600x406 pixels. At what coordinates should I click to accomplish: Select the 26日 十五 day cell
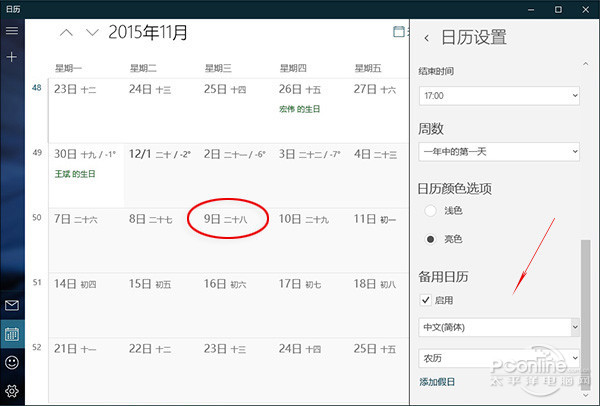(x=311, y=111)
